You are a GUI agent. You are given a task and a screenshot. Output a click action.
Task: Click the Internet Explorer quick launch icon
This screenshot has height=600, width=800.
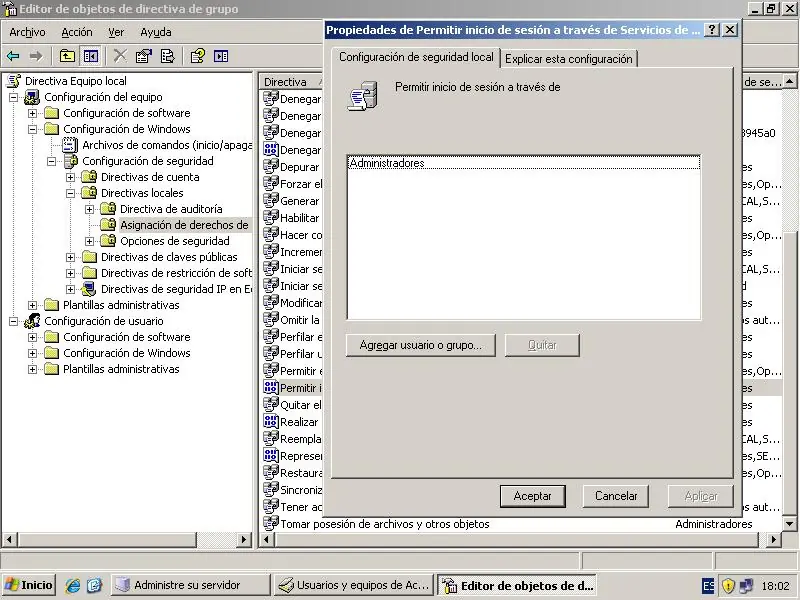(73, 585)
